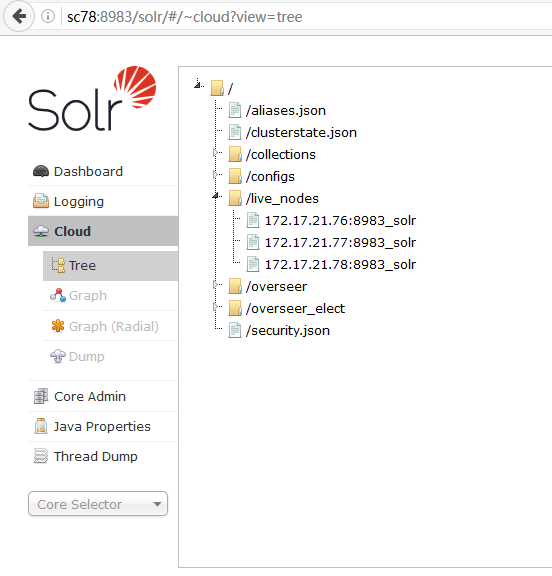Click the Java Properties jar icon

click(41, 426)
